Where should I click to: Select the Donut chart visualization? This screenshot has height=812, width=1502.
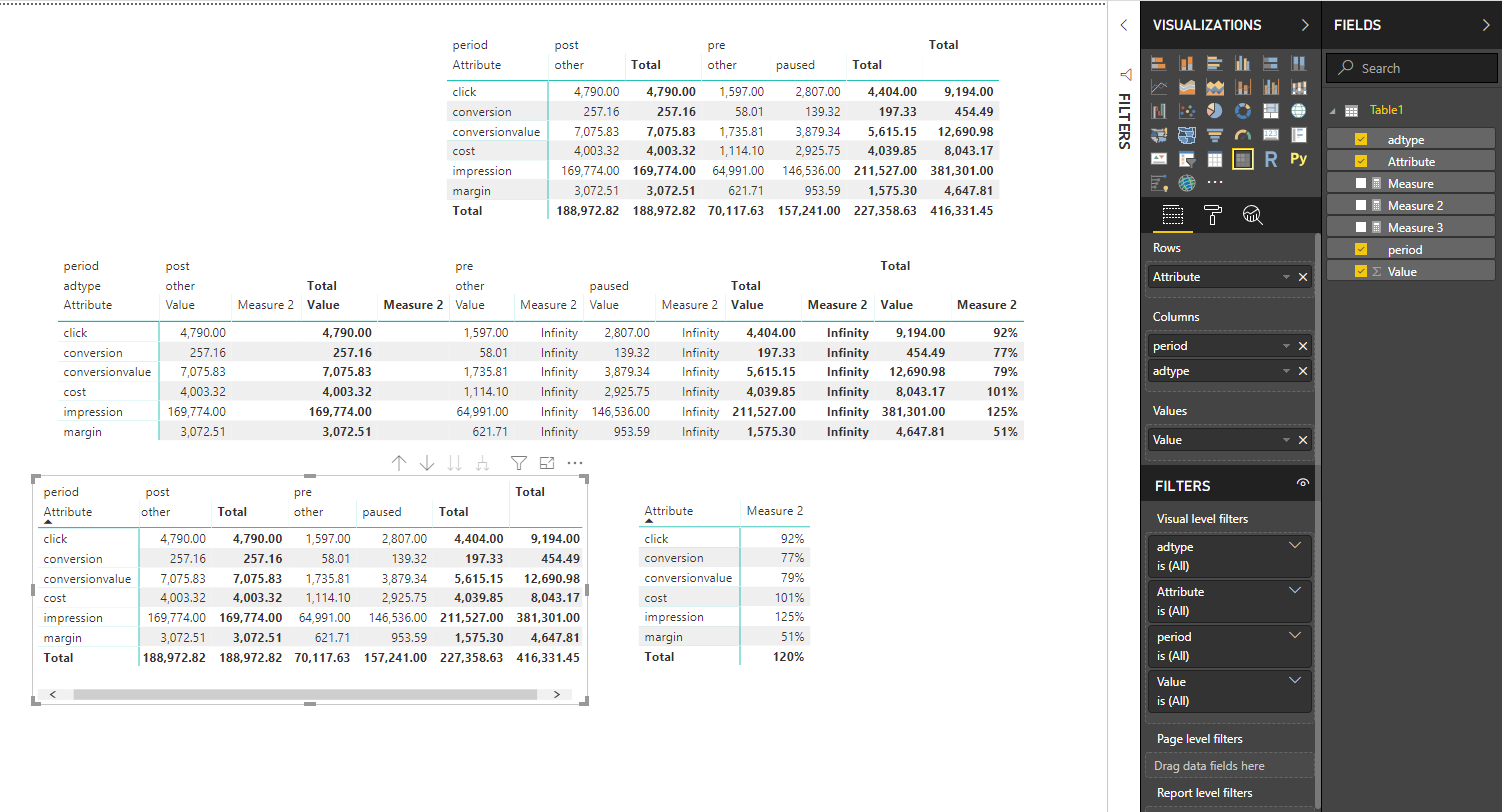point(1243,110)
